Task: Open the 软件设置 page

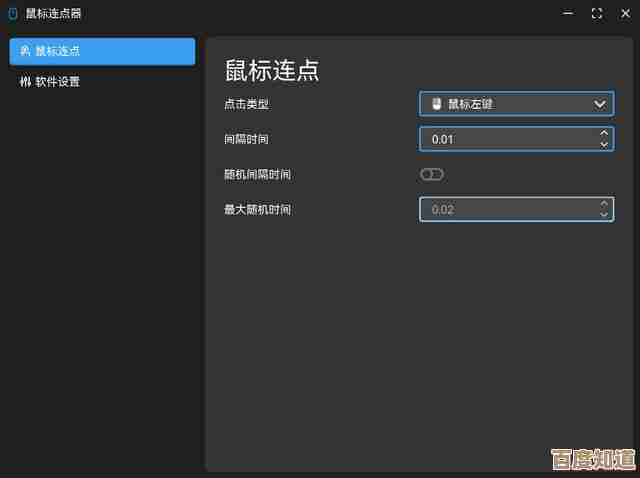Action: point(58,82)
